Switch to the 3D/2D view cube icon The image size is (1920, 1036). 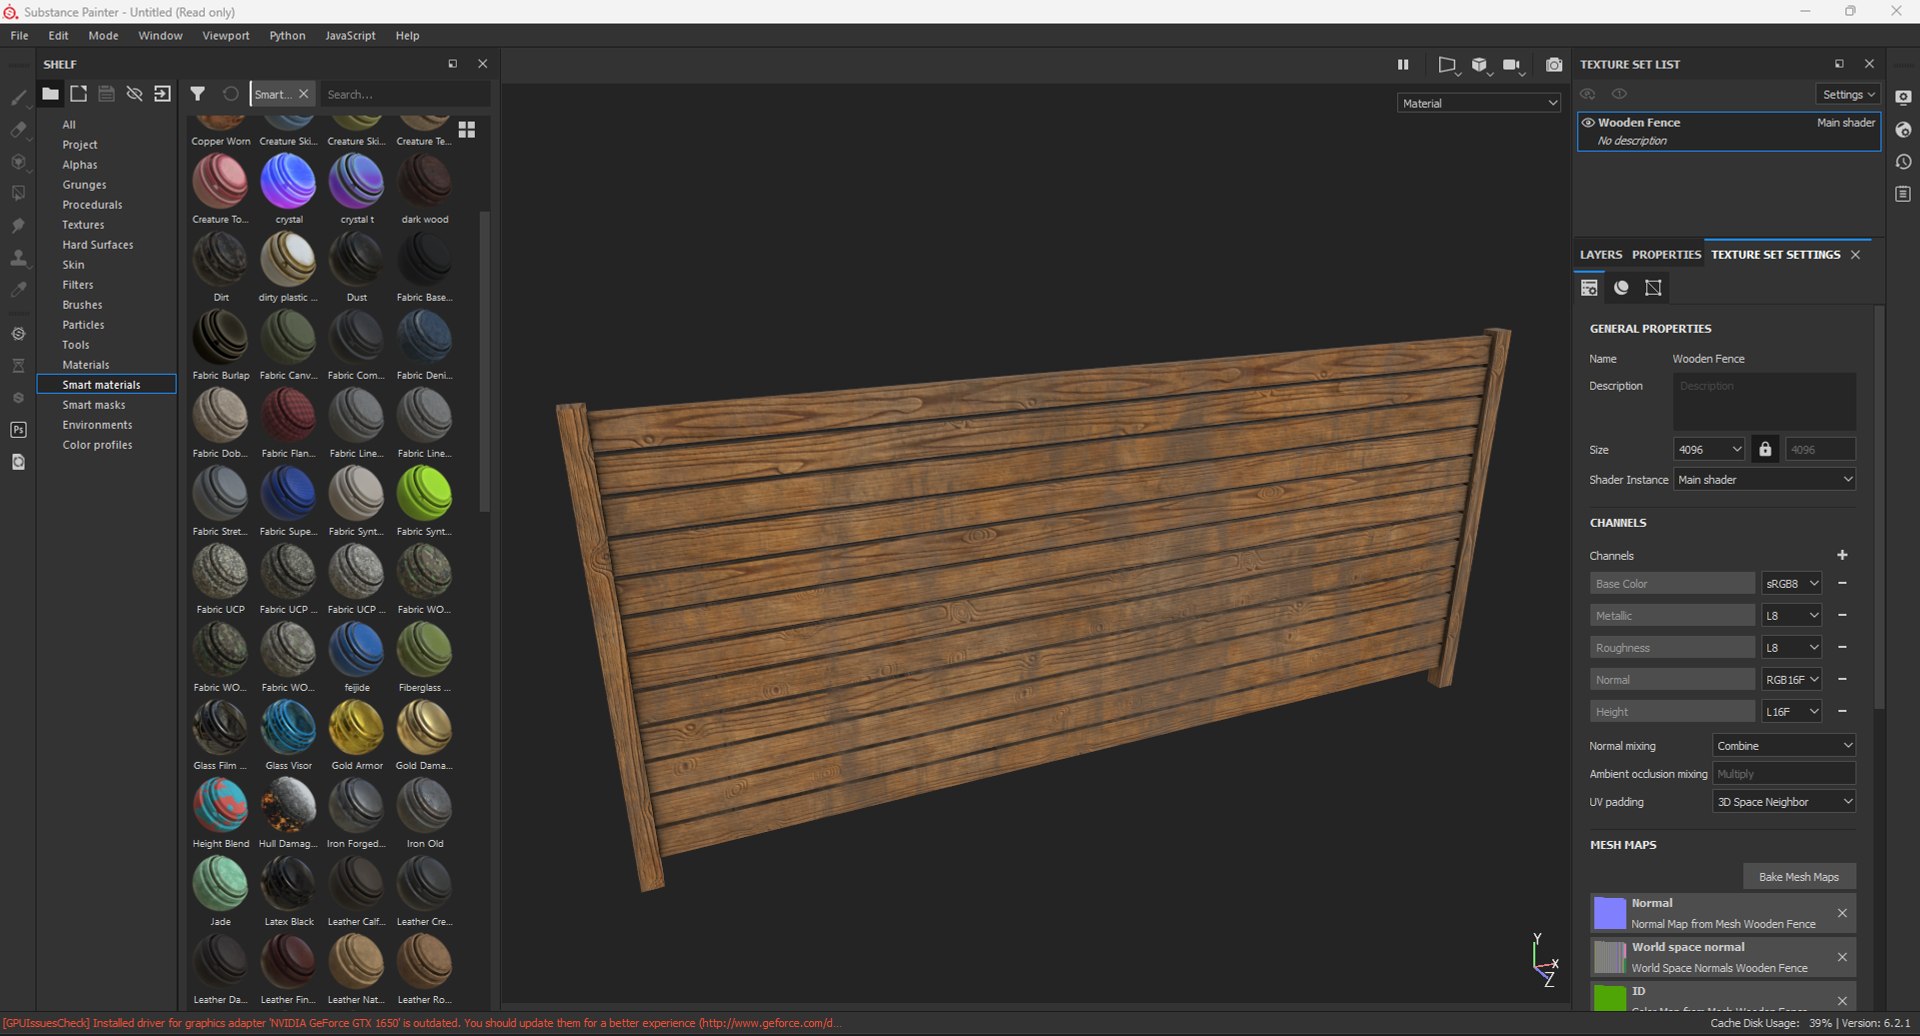point(1480,65)
